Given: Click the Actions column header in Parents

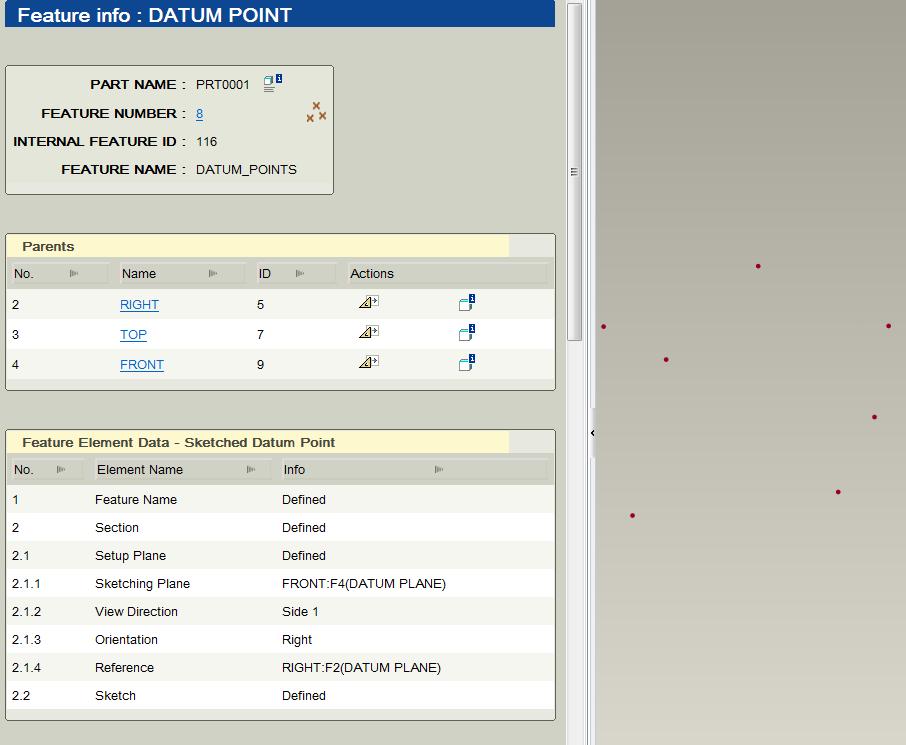Looking at the screenshot, I should pos(372,273).
